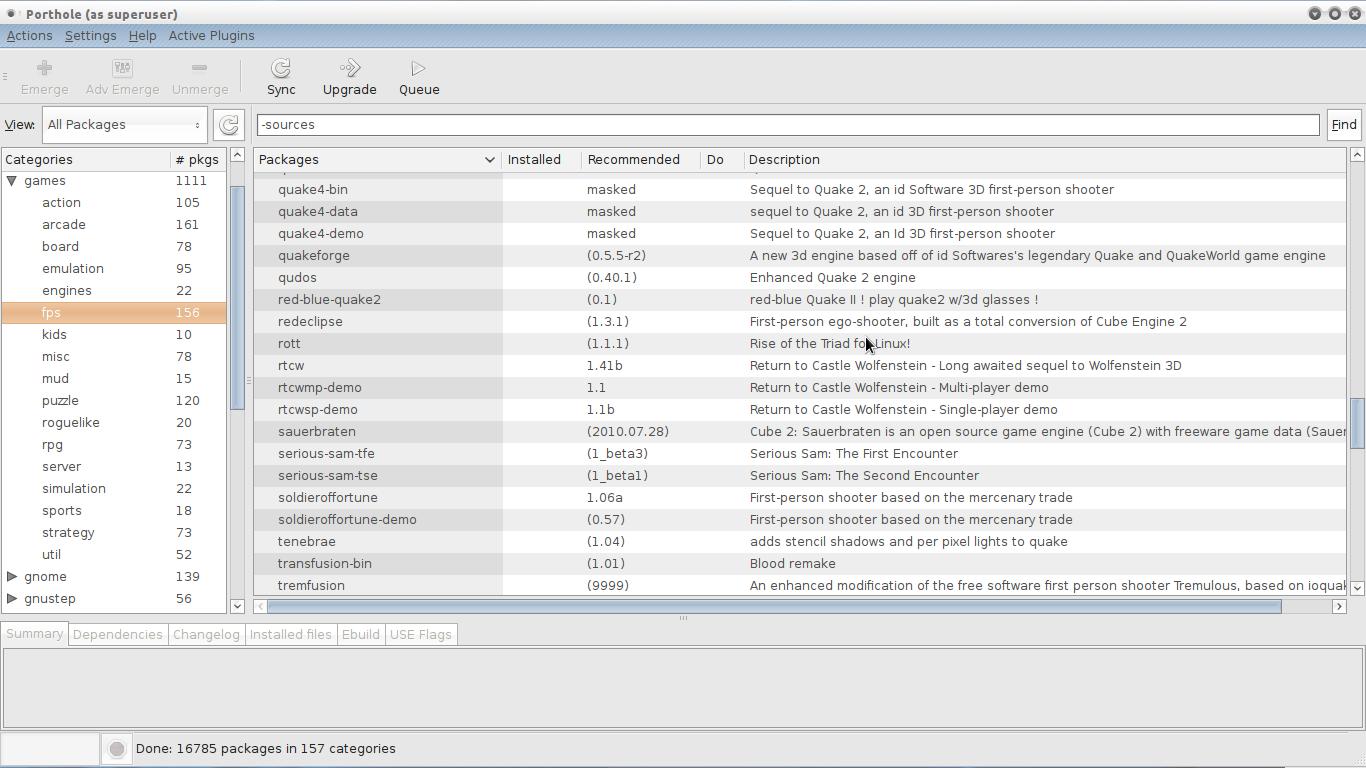Image resolution: width=1366 pixels, height=768 pixels.
Task: Click the package list horizontal scrollbar thumb
Action: coord(774,606)
